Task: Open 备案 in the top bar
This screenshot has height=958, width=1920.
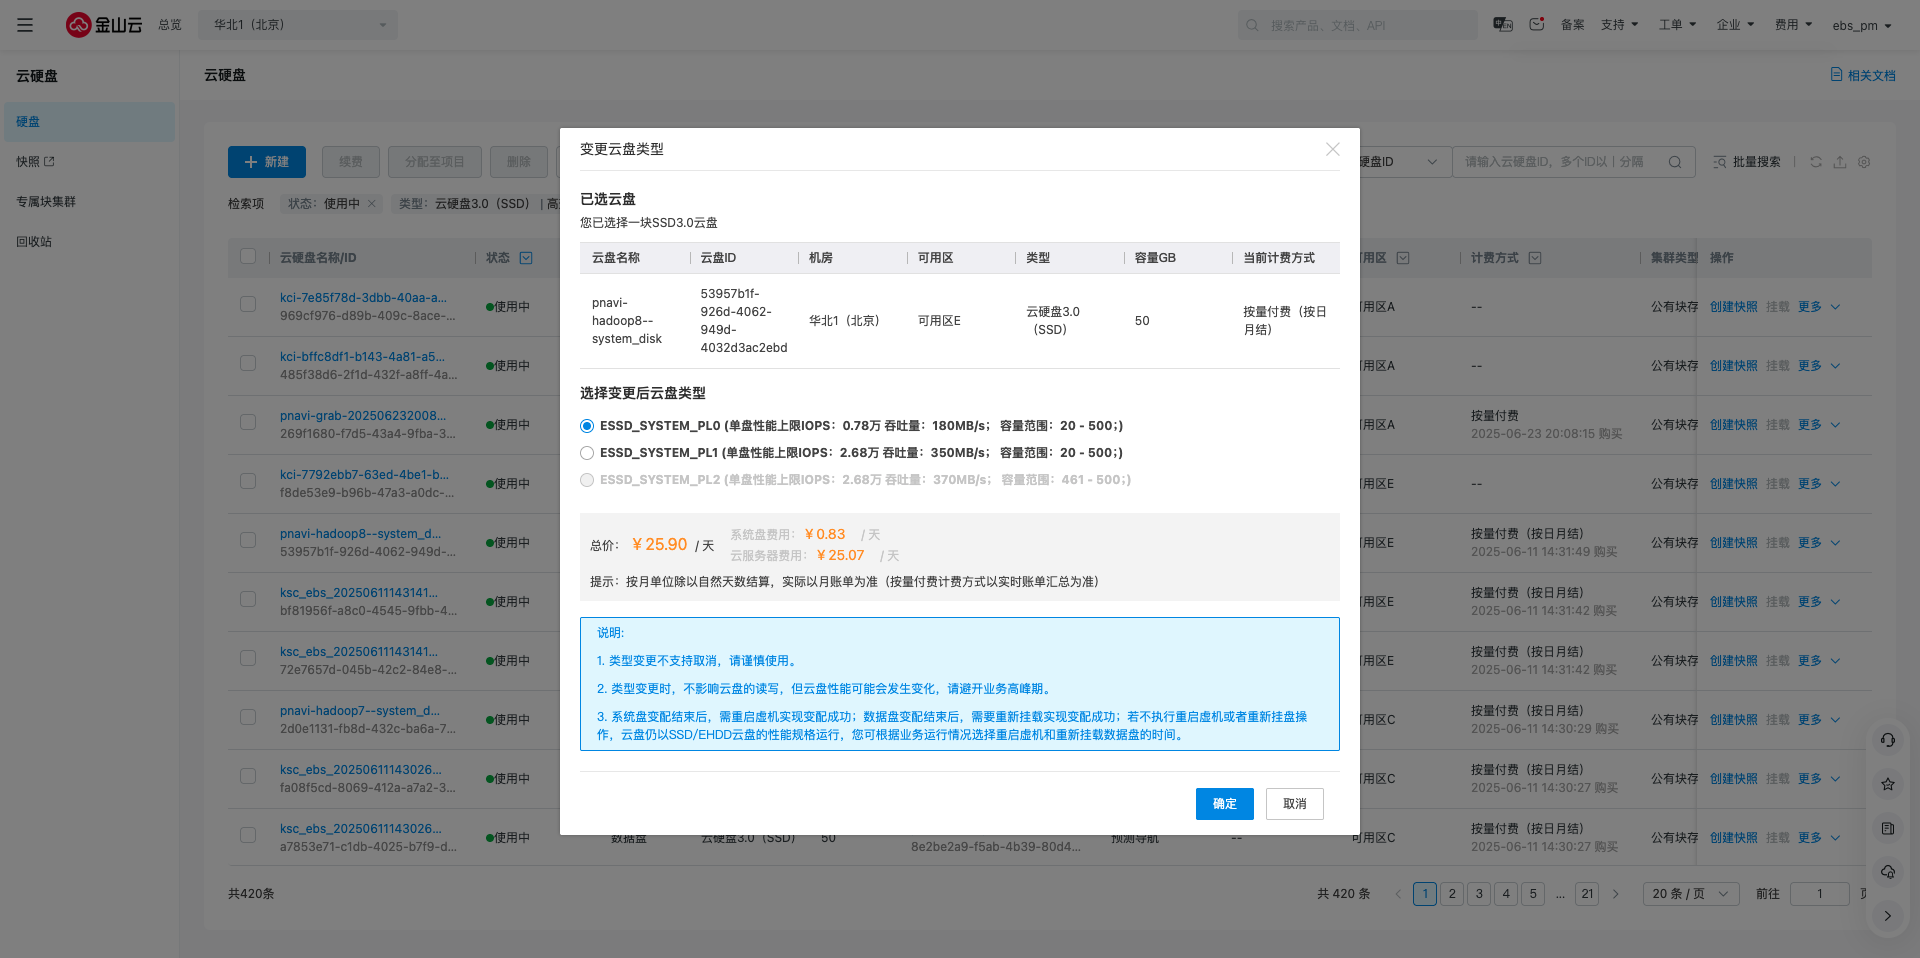Action: click(1572, 25)
